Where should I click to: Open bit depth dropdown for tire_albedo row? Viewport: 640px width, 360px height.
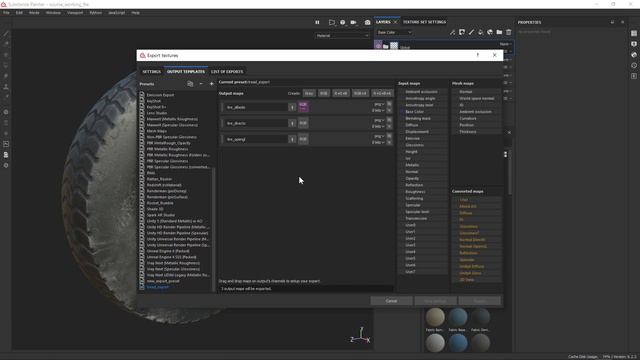(378, 110)
